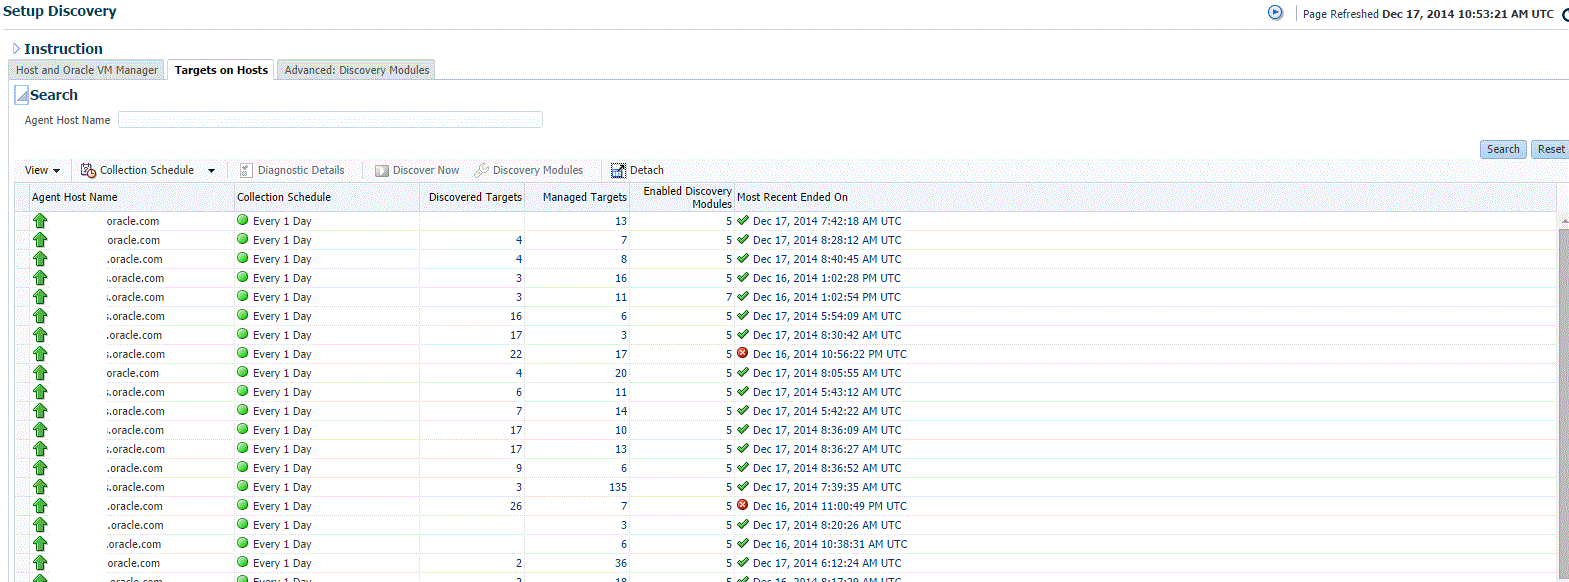Viewport: 1569px width, 582px height.
Task: Click green schedule circle in 5:43:12 AM row
Action: [243, 391]
